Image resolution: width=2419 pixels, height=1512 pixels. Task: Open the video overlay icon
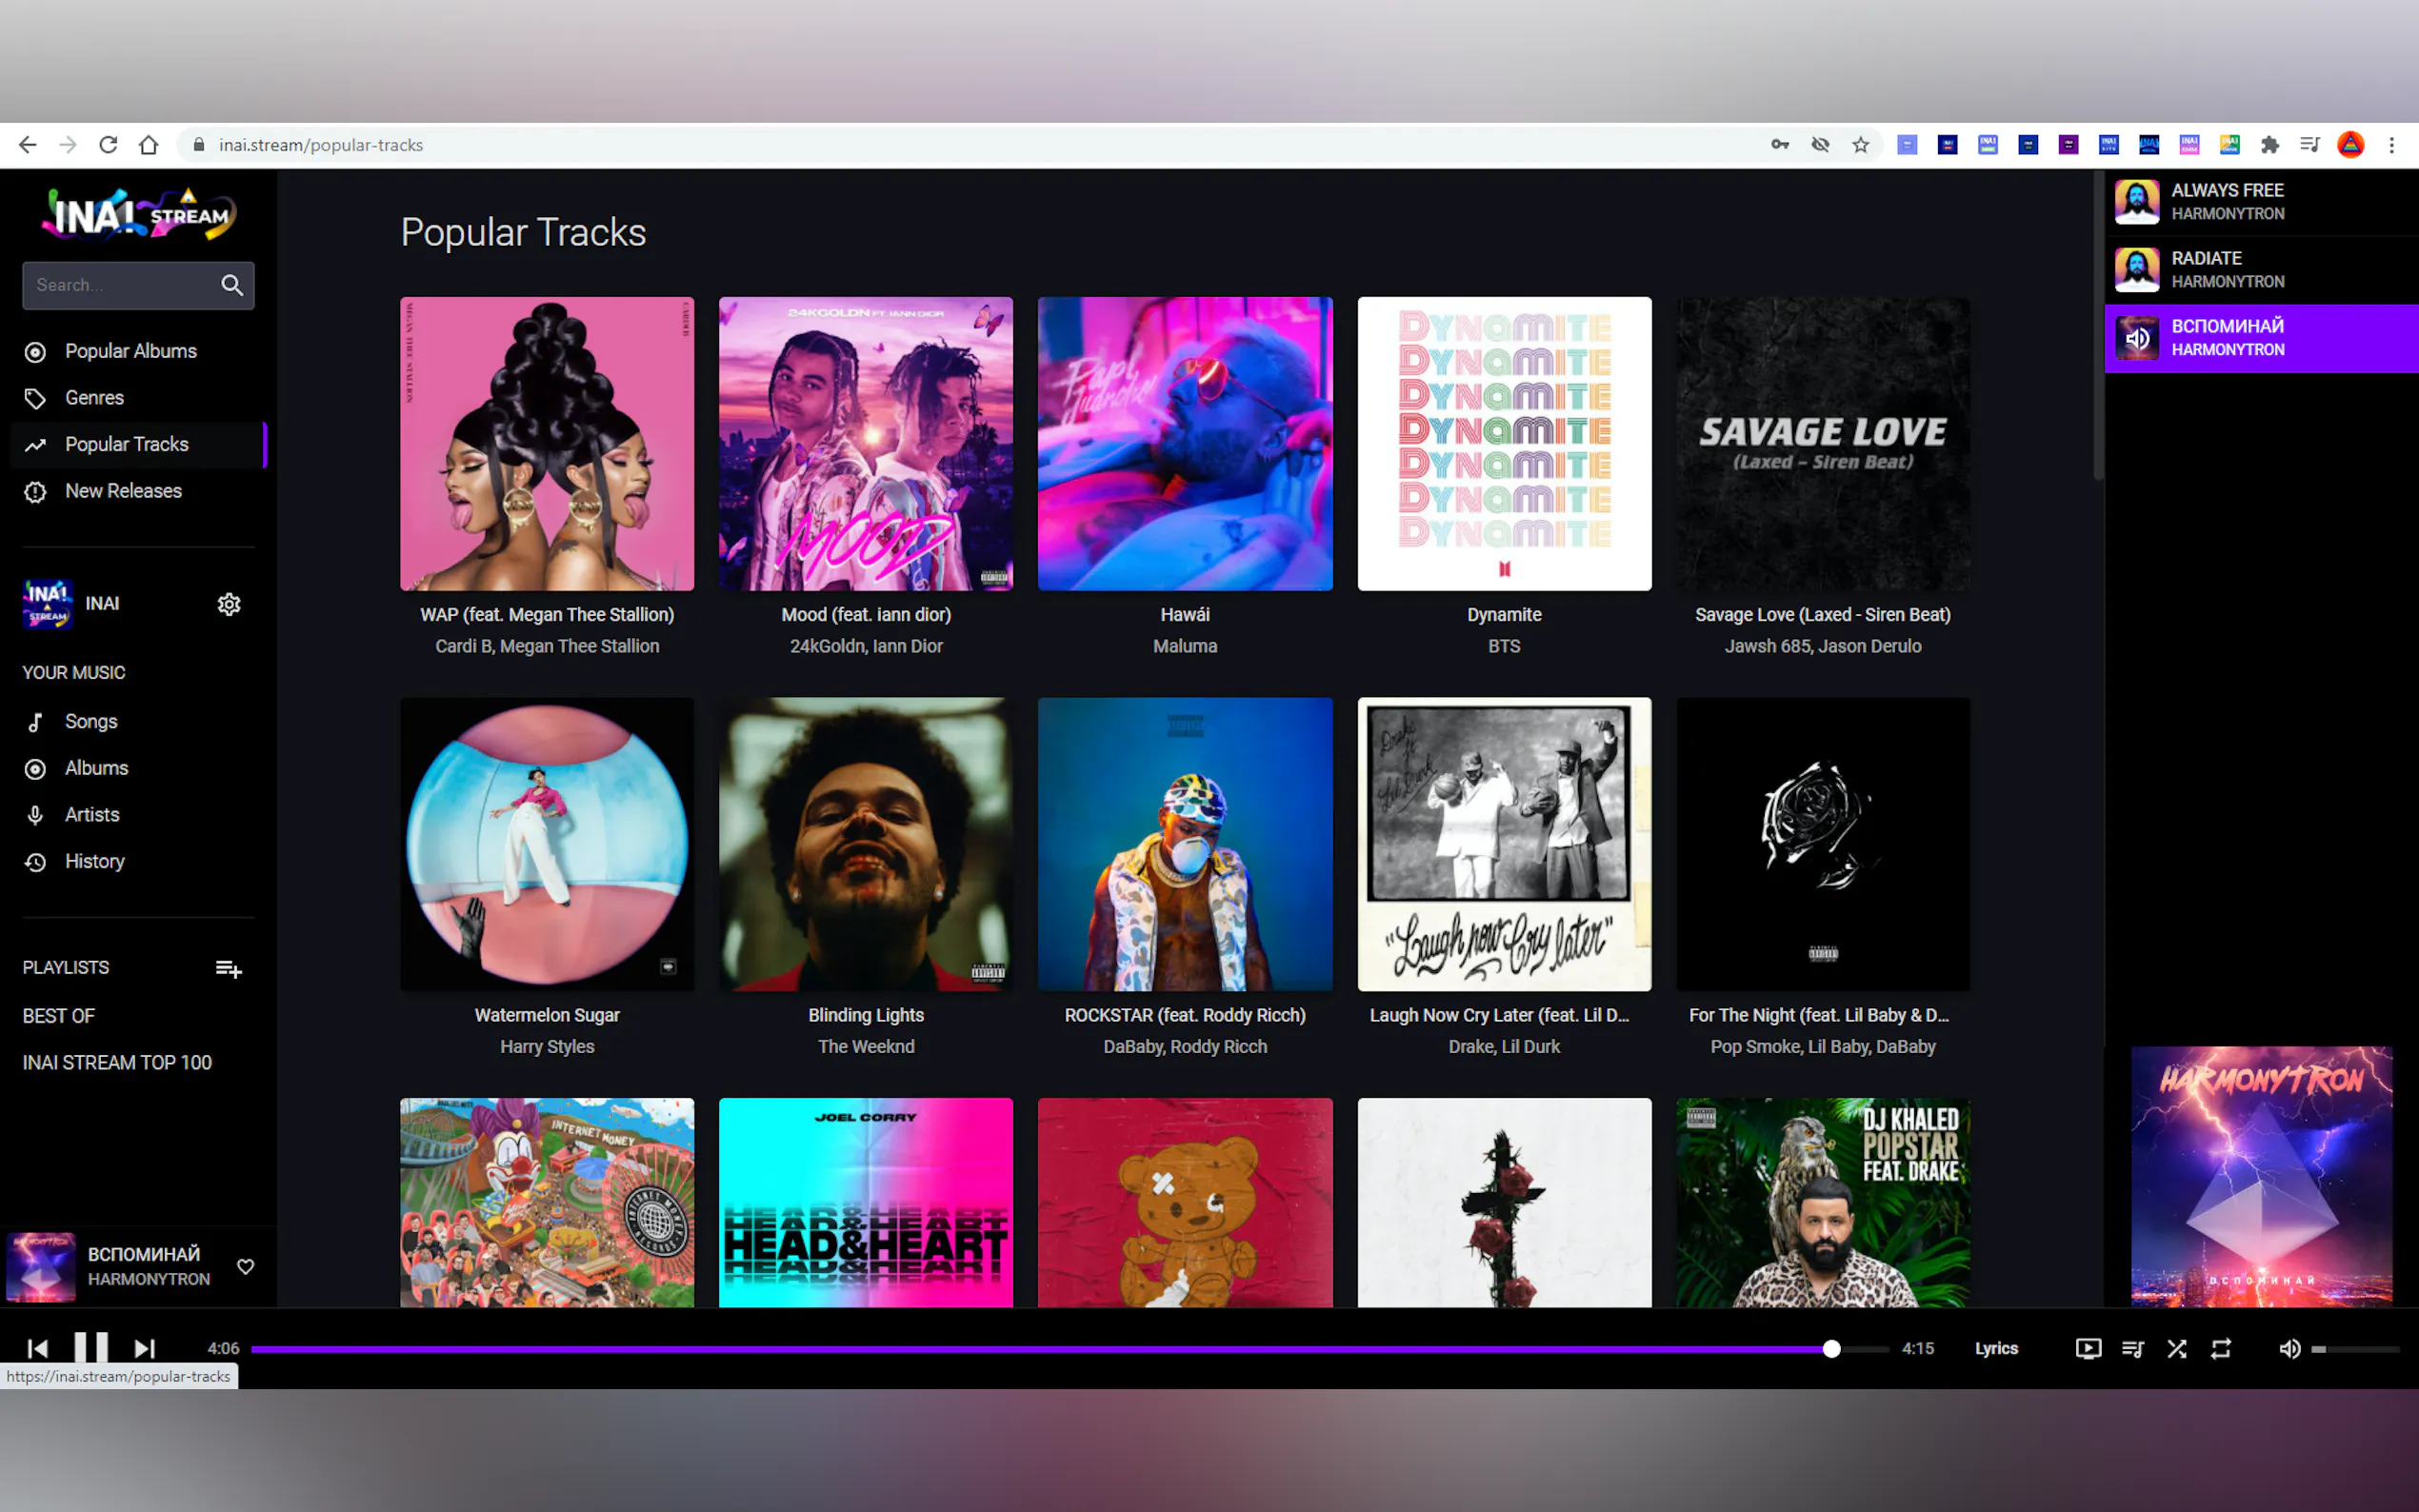tap(2088, 1348)
